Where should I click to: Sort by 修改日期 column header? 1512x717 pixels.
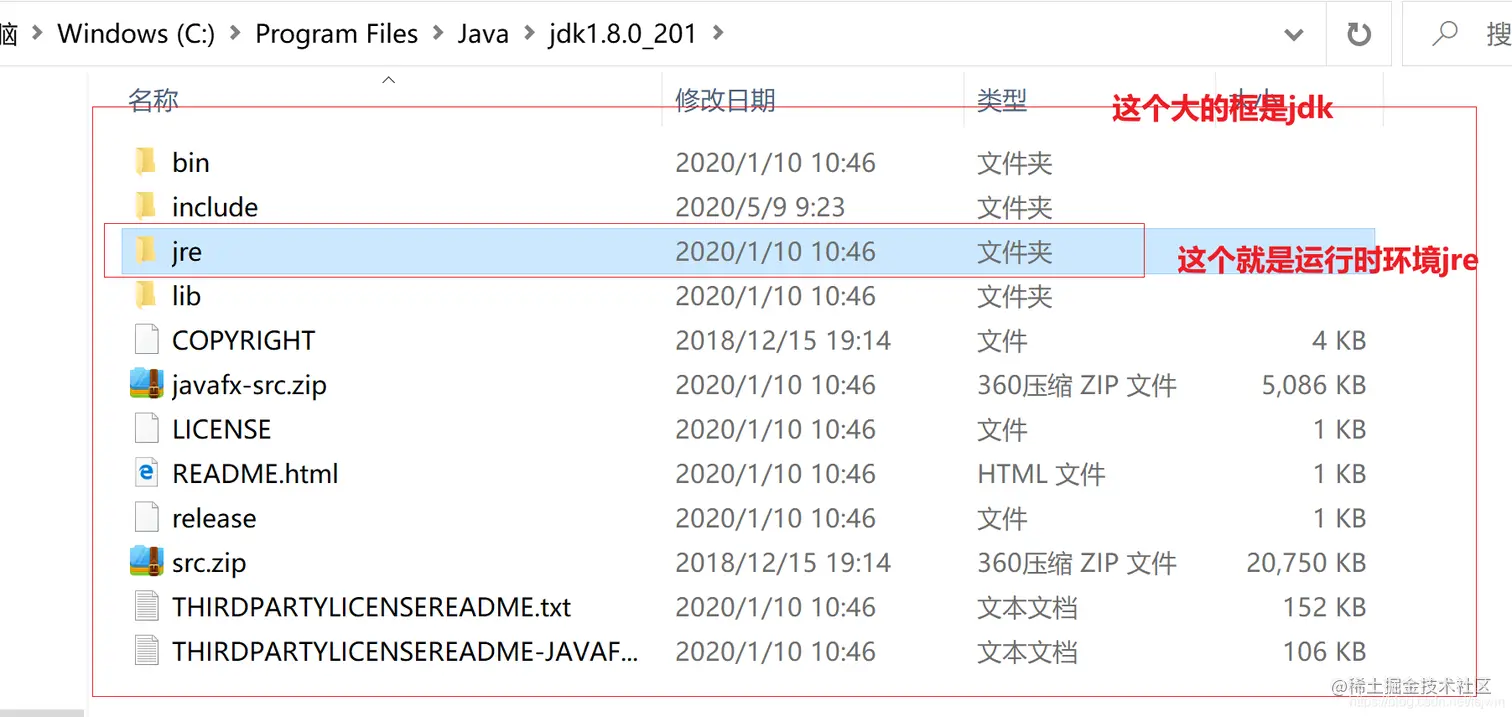[x=725, y=100]
